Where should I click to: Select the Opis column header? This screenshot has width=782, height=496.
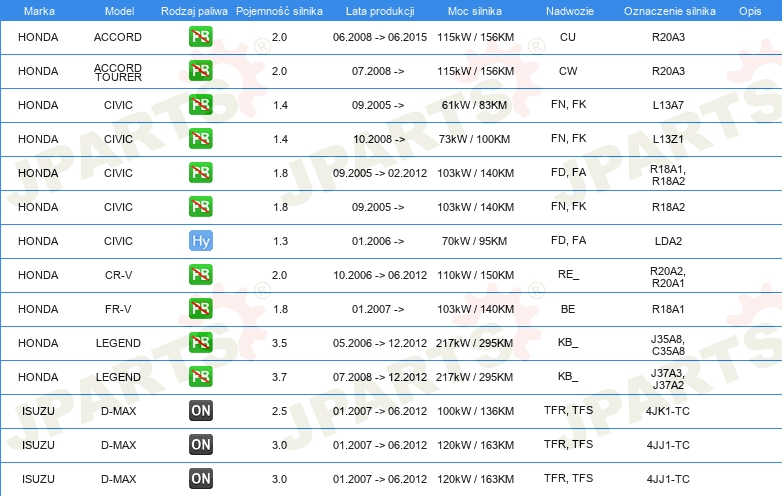[750, 11]
